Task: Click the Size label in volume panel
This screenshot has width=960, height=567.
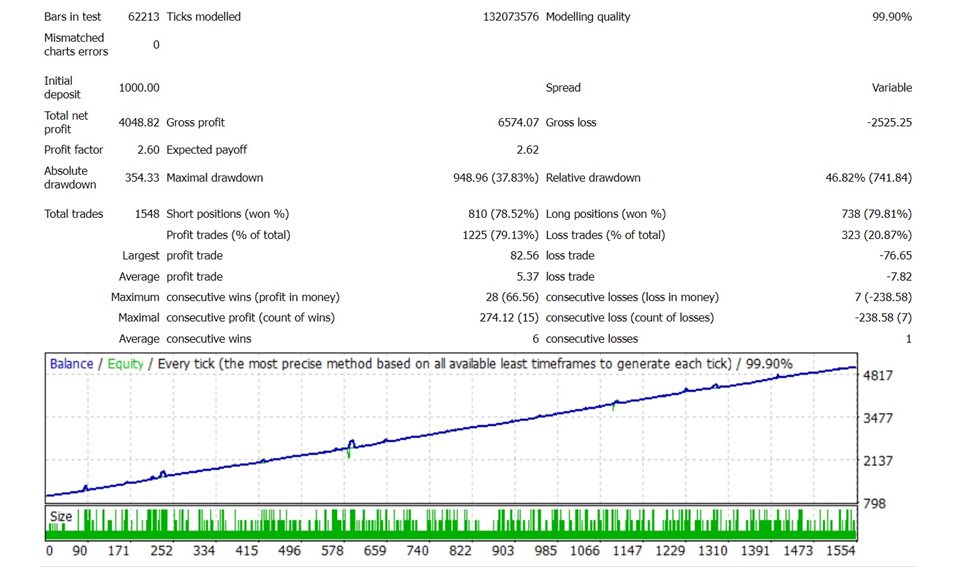Action: (x=61, y=516)
